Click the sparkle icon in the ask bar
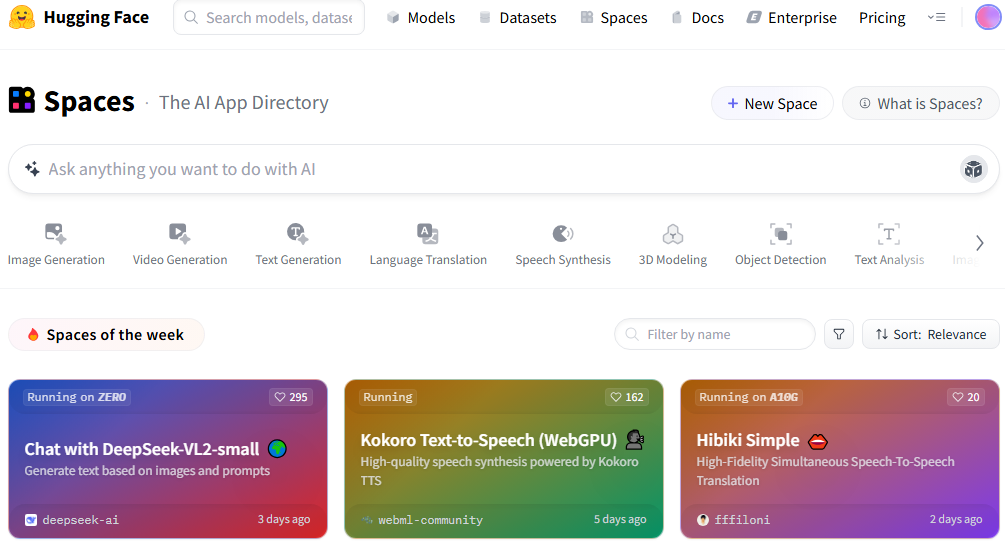The height and width of the screenshot is (545, 1005). (32, 169)
